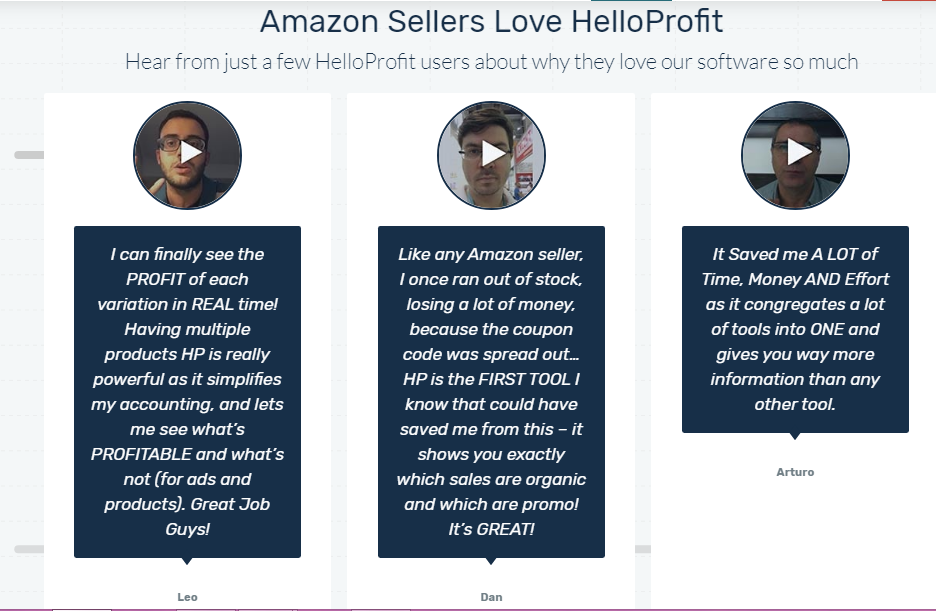The width and height of the screenshot is (936, 611).
Task: Click the speech-bubble pointer under Dan's quote
Action: [491, 561]
